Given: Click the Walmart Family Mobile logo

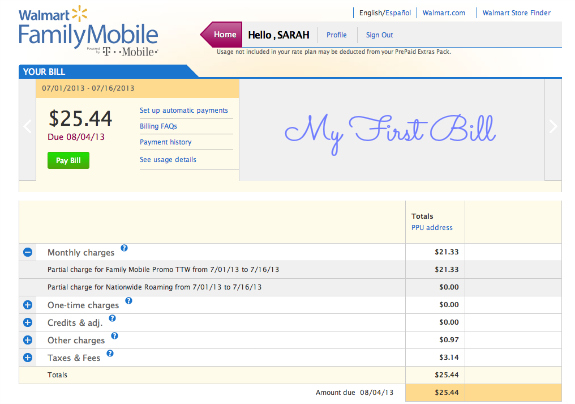Looking at the screenshot, I should pyautogui.click(x=88, y=31).
